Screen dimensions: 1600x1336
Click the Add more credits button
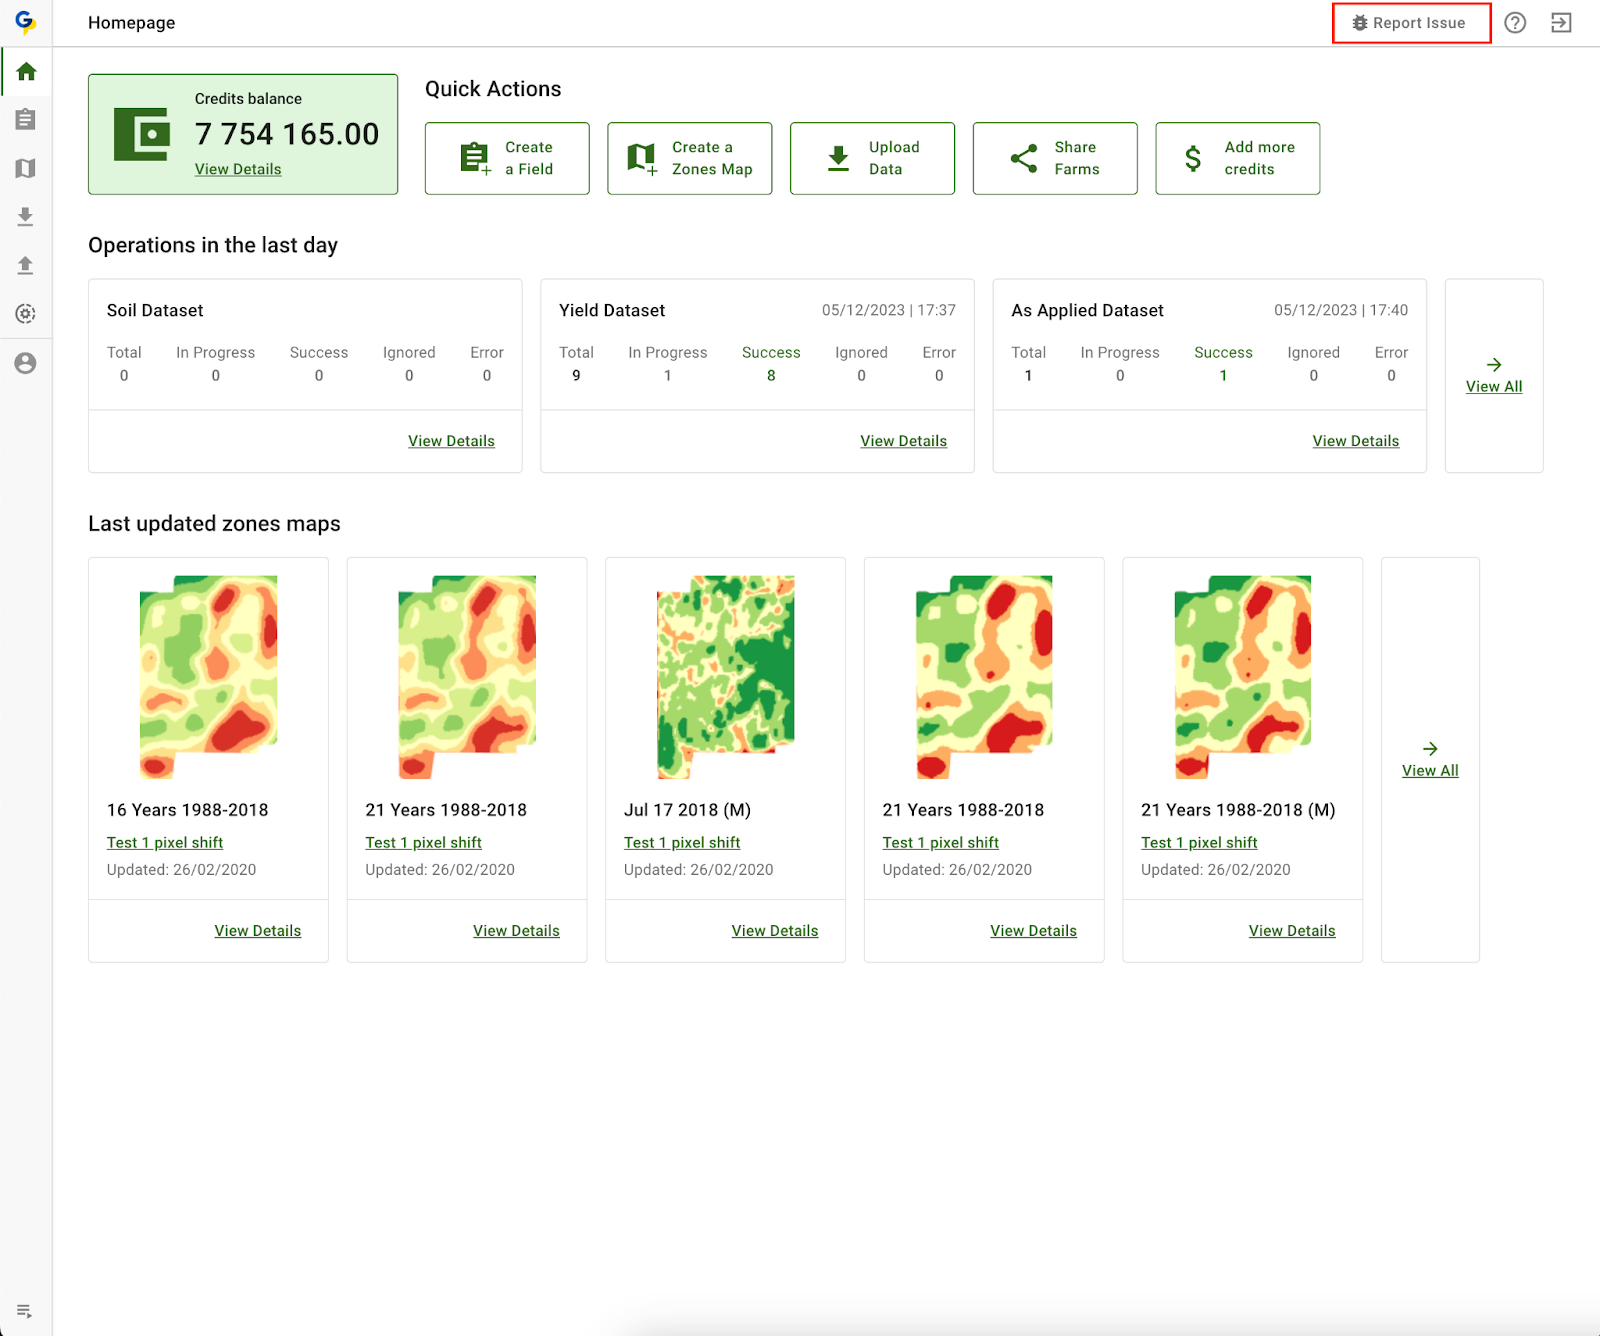tap(1237, 158)
